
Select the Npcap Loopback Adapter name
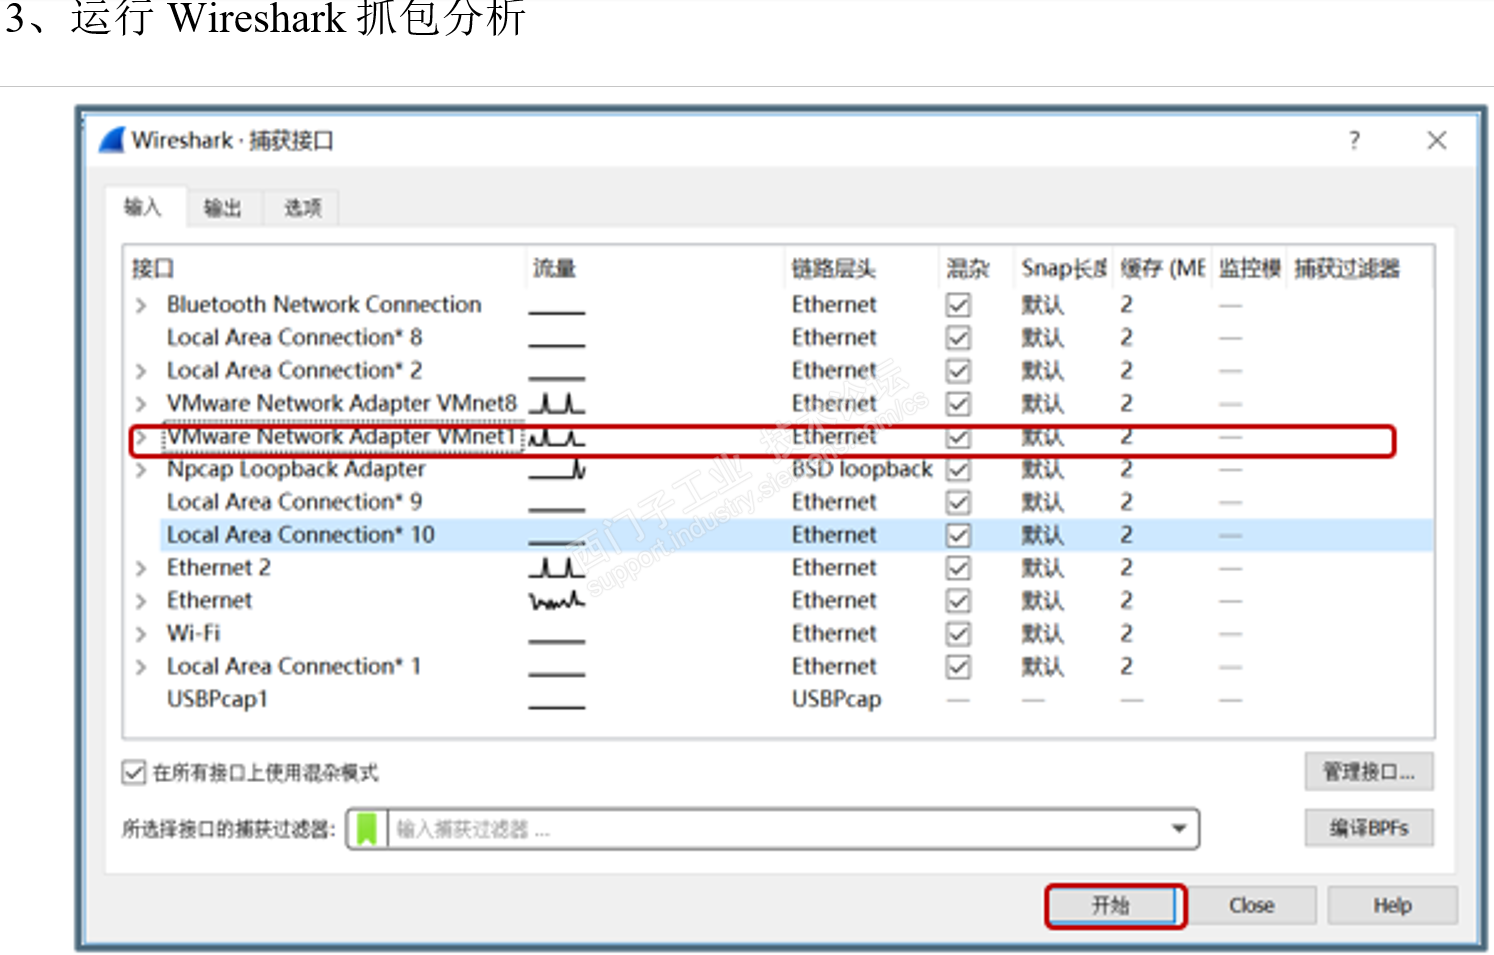tap(296, 469)
